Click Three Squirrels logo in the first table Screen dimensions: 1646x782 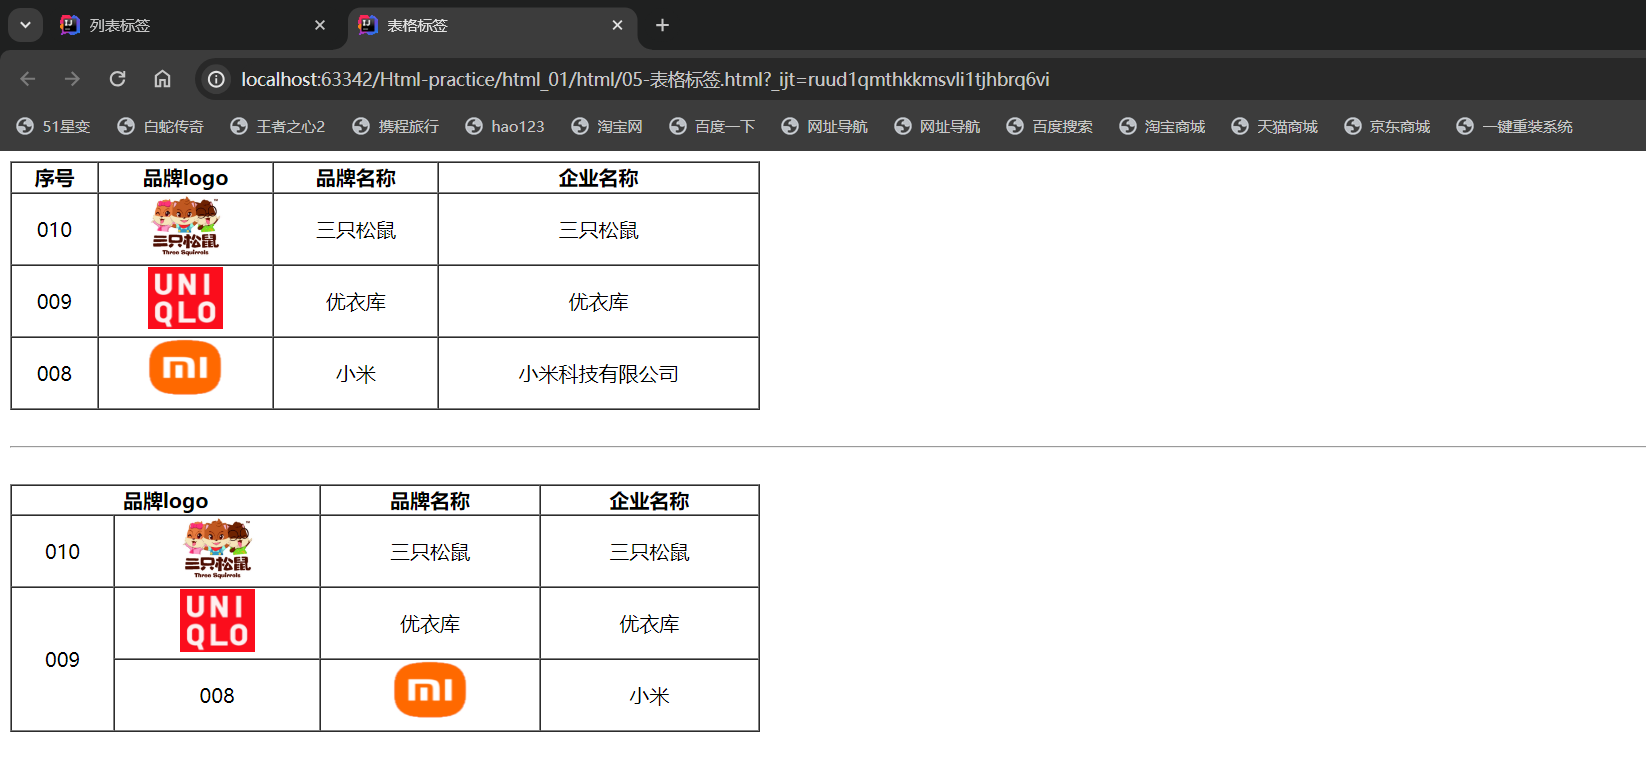pyautogui.click(x=185, y=227)
